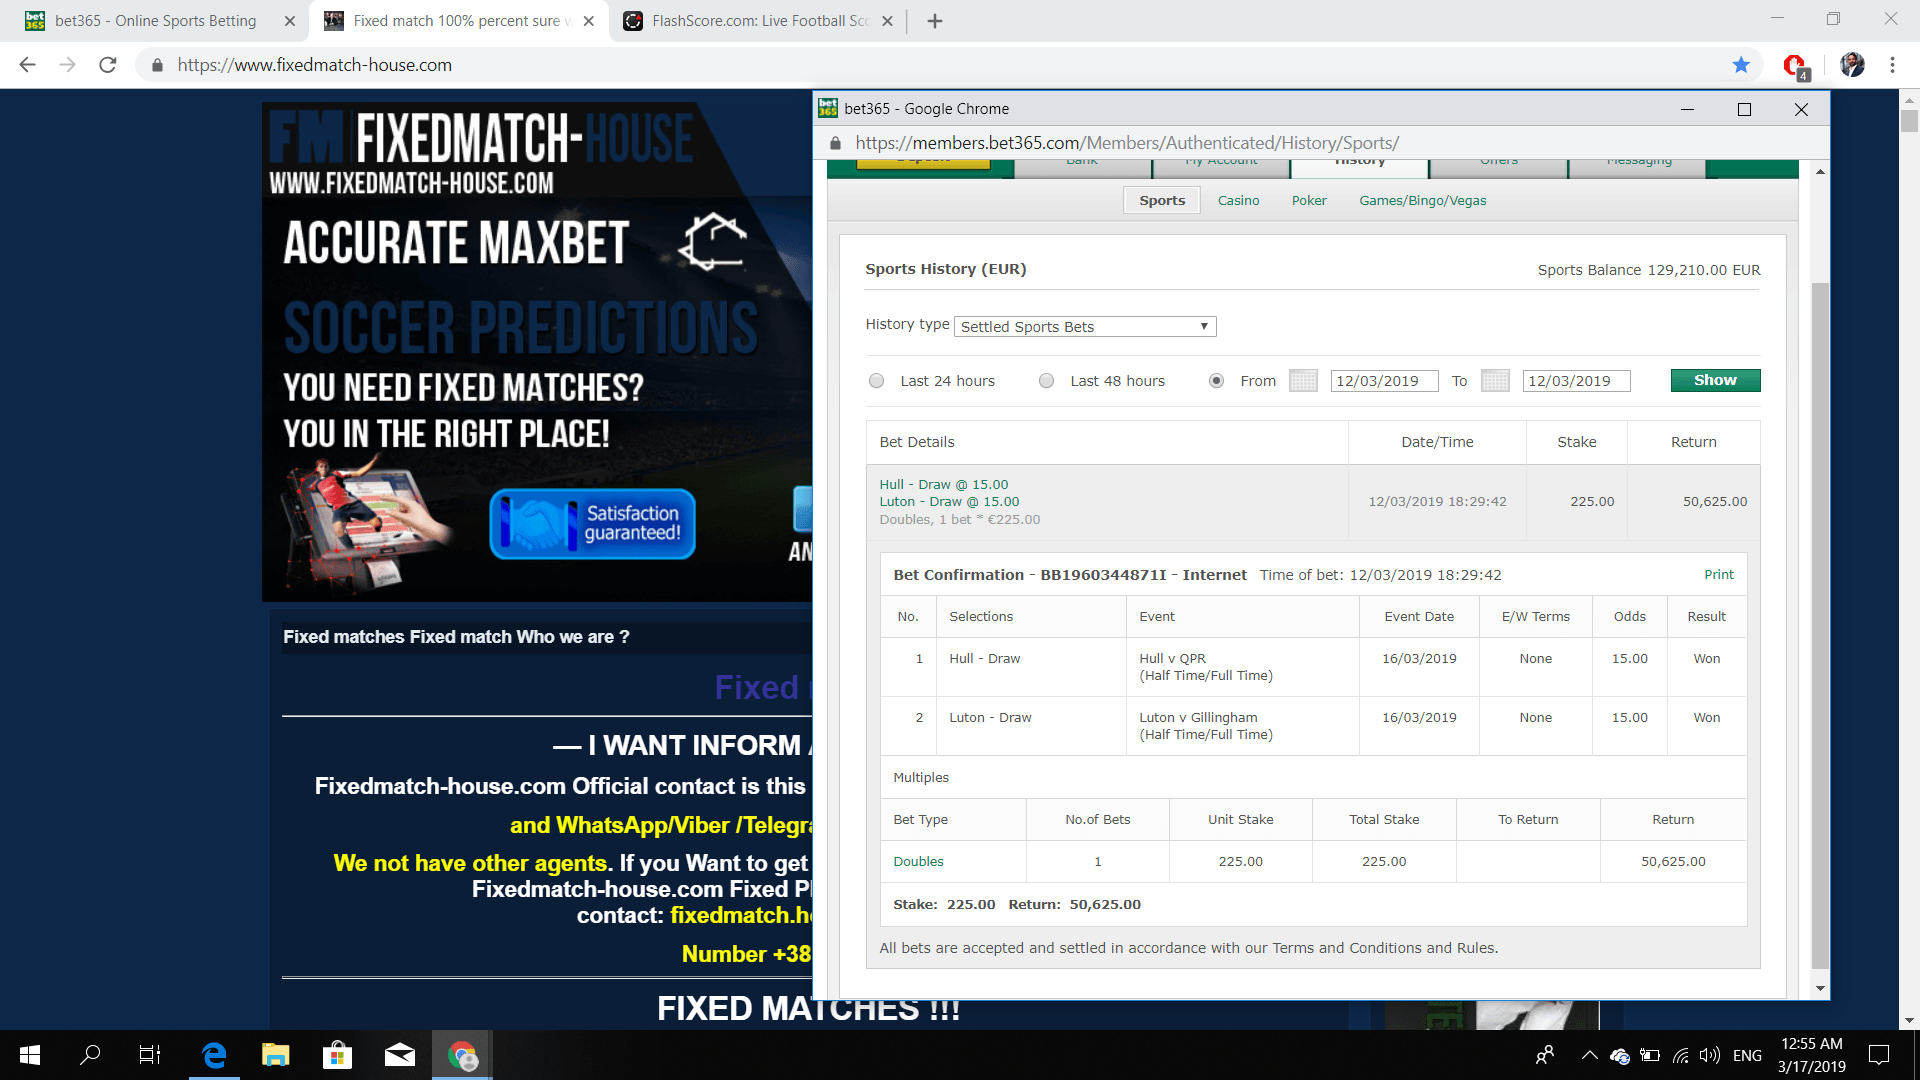This screenshot has width=1920, height=1080.
Task: Open Wi-Fi network tray icon
Action: tap(1681, 1055)
